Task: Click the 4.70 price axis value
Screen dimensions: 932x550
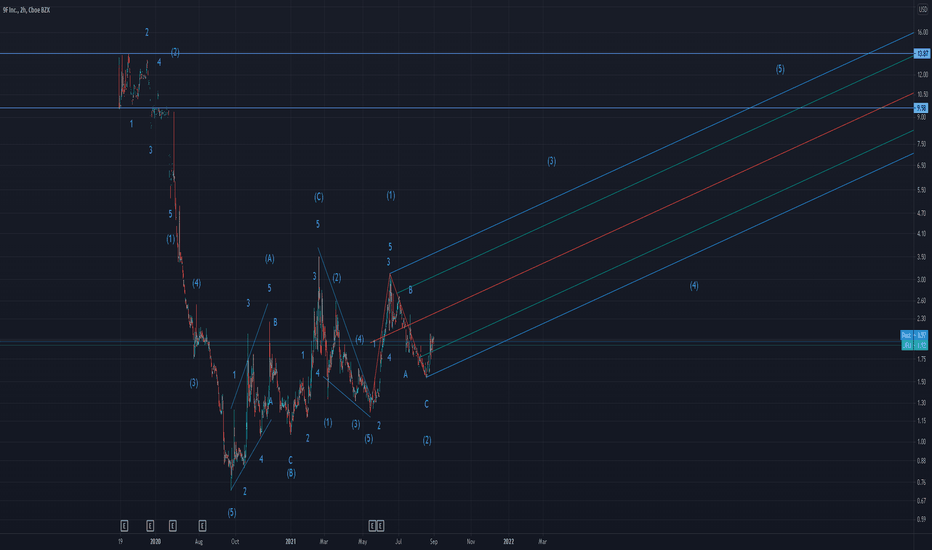Action: tap(922, 213)
